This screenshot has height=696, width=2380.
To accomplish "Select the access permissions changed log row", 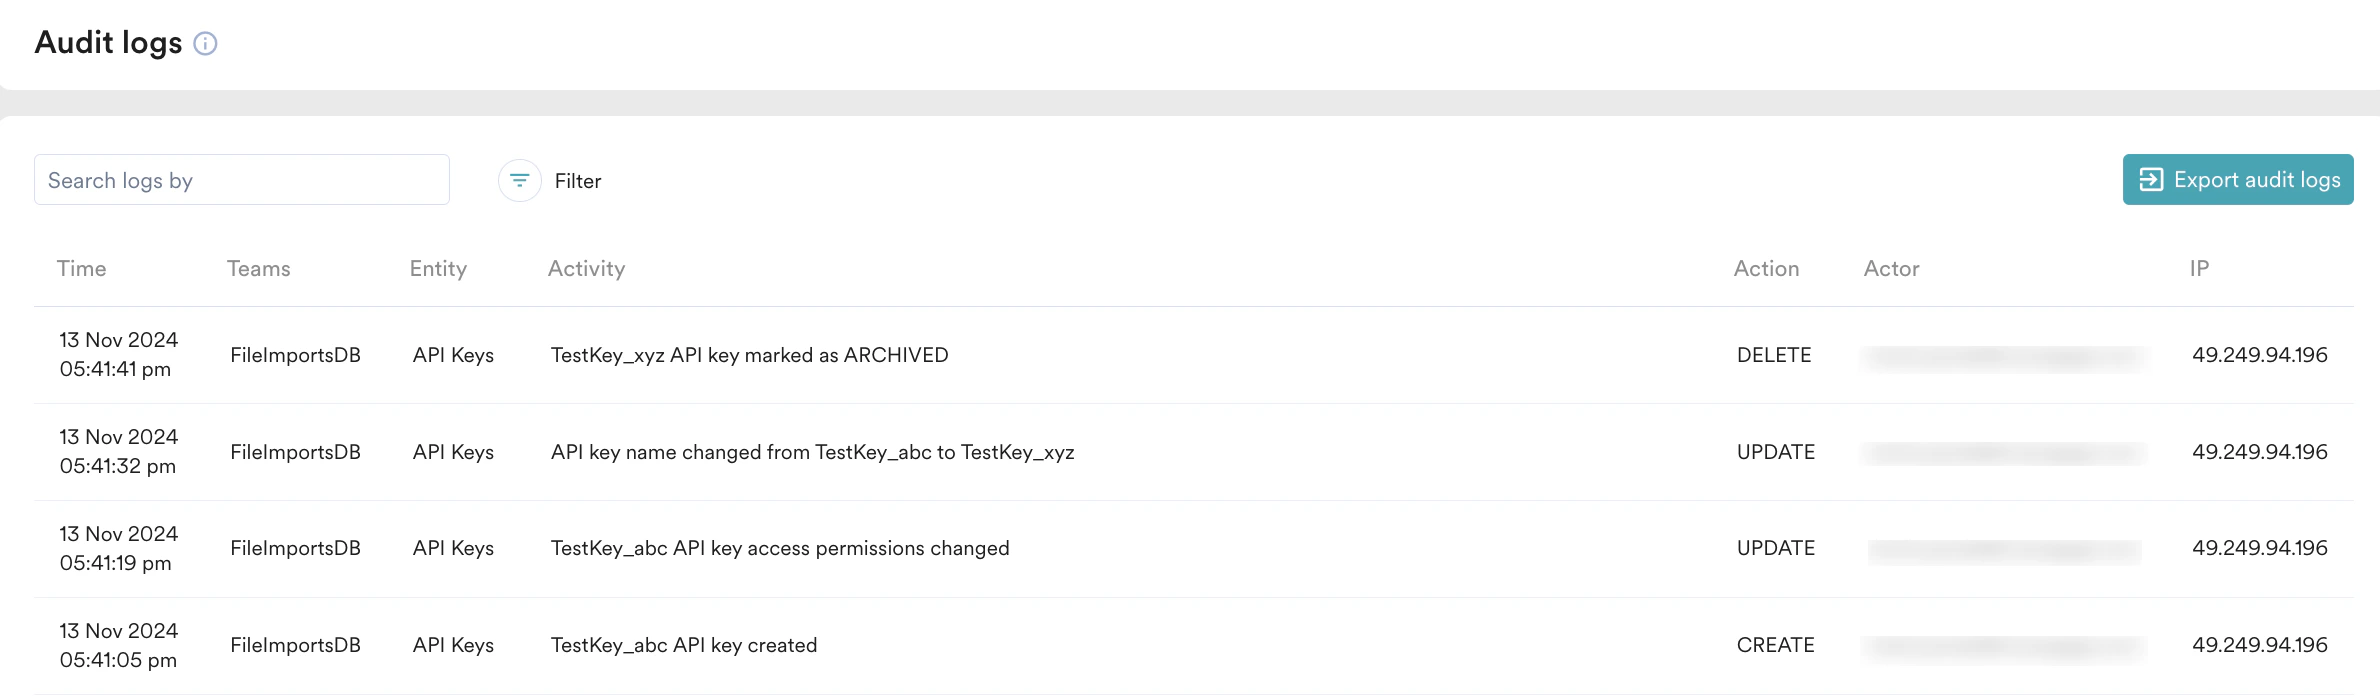I will (x=780, y=547).
